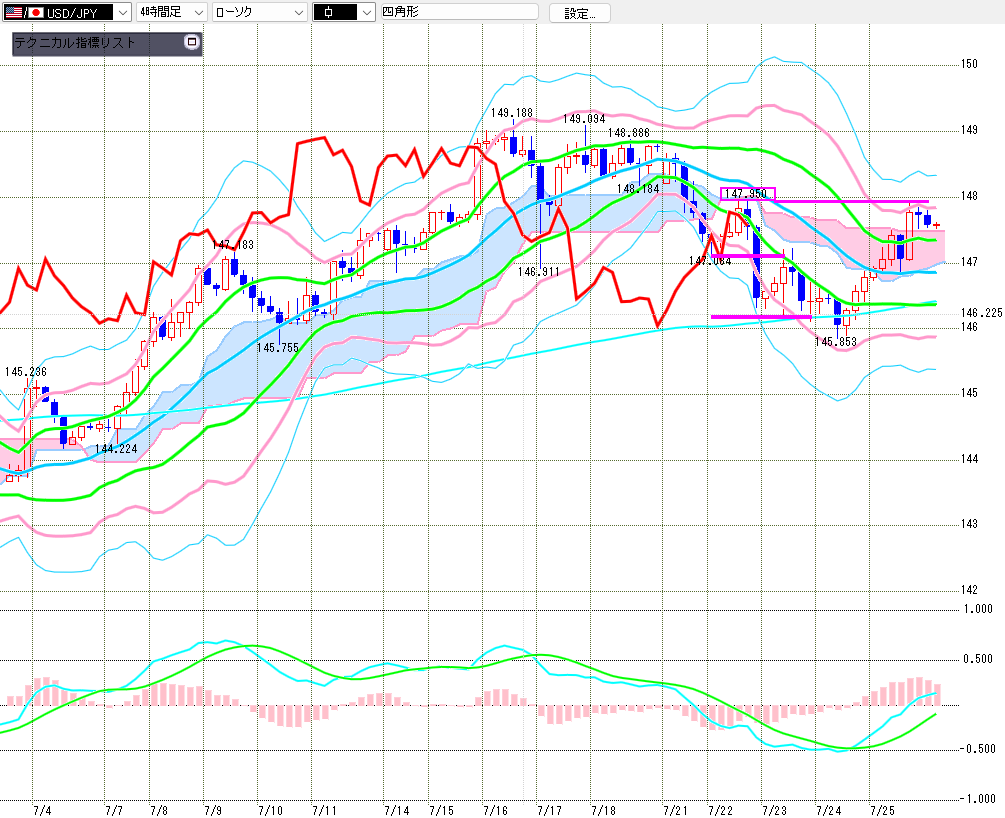Click the 7/9 date label
The image size is (1005, 818).
(213, 811)
